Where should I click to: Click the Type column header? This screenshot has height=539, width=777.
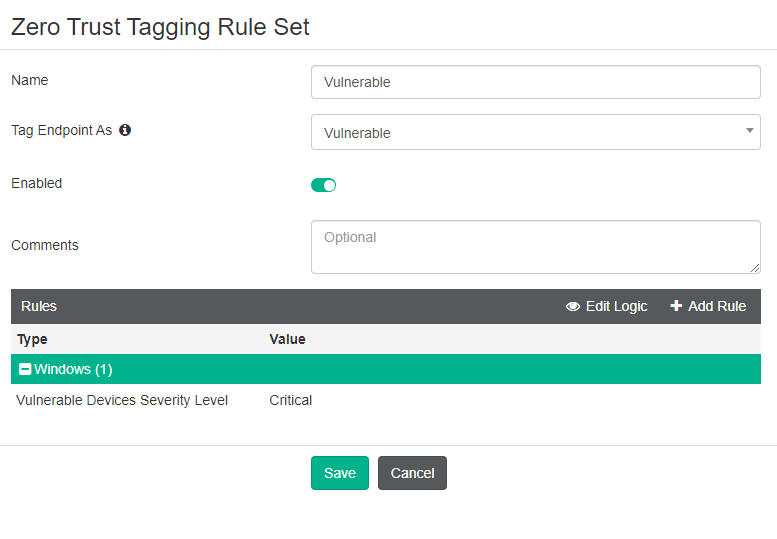pos(32,339)
